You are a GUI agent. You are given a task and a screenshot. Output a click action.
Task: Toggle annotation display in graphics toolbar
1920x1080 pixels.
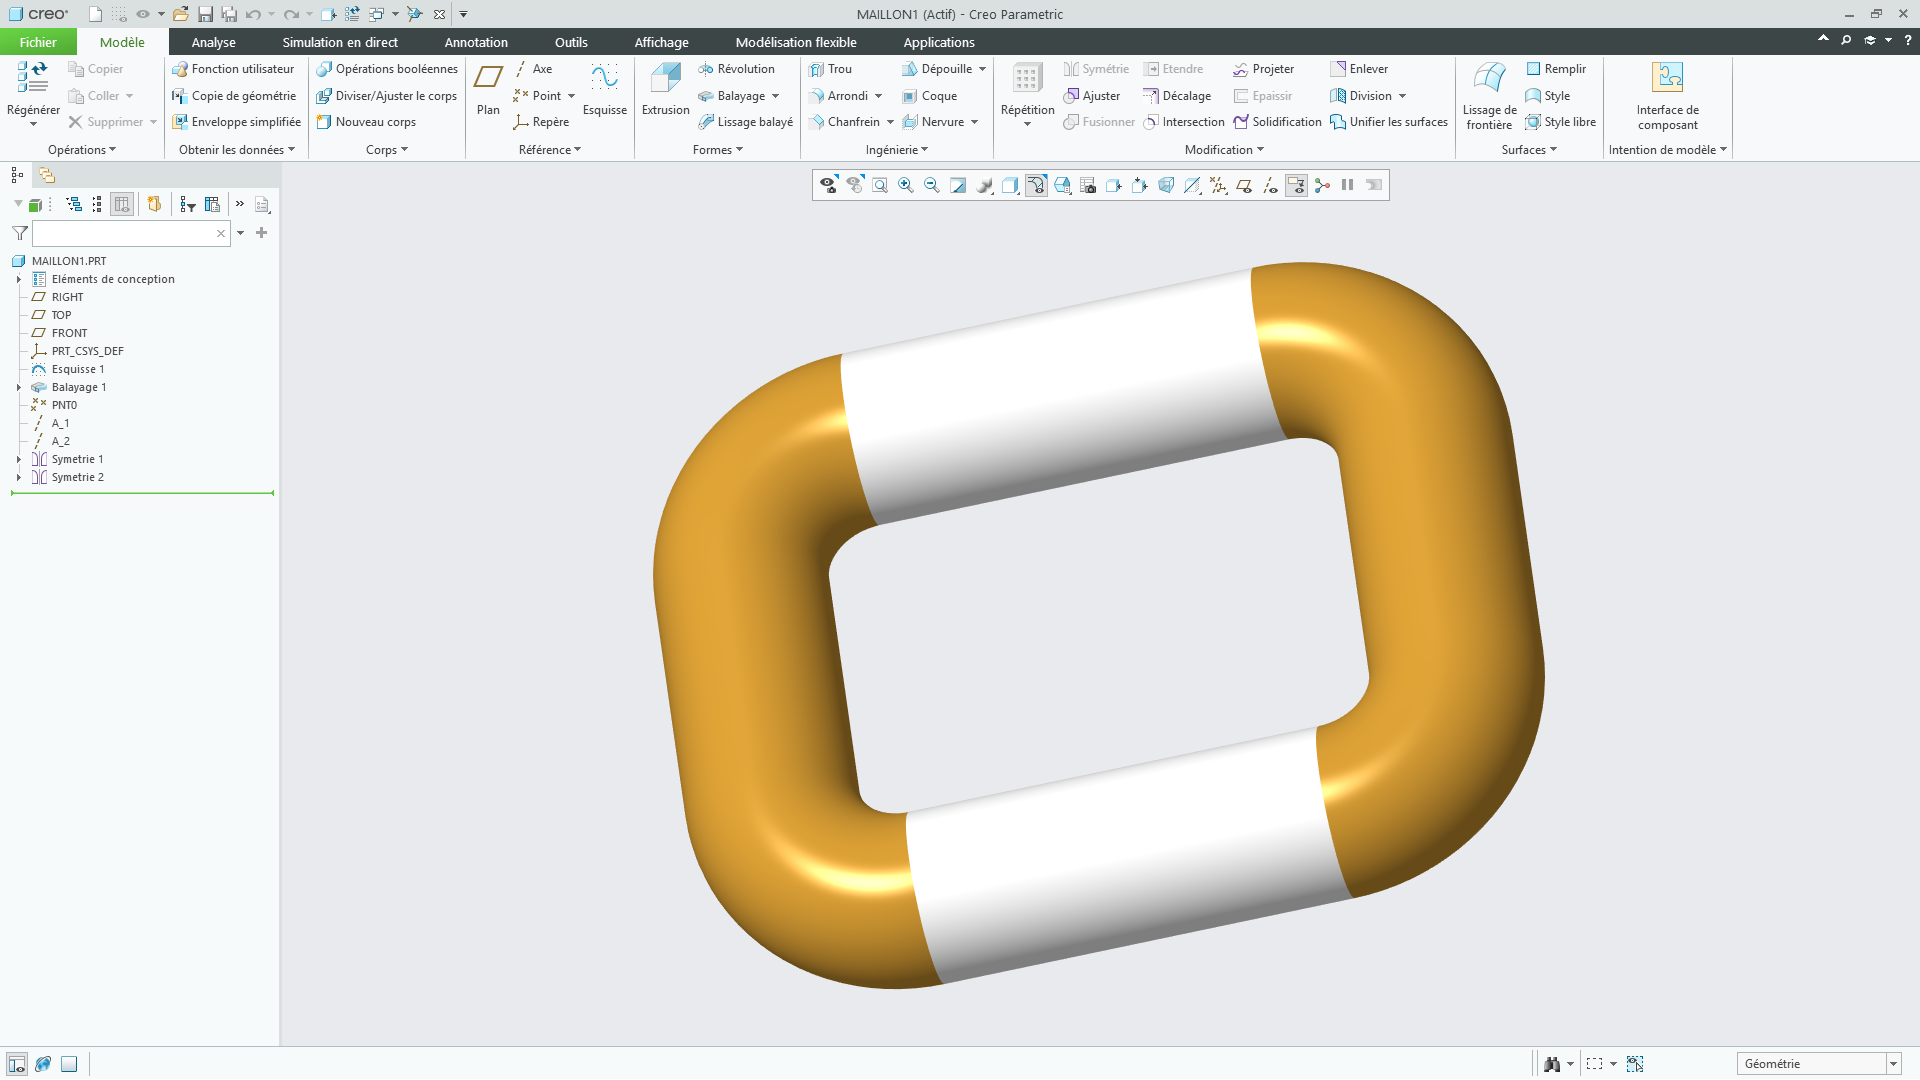coord(1296,185)
